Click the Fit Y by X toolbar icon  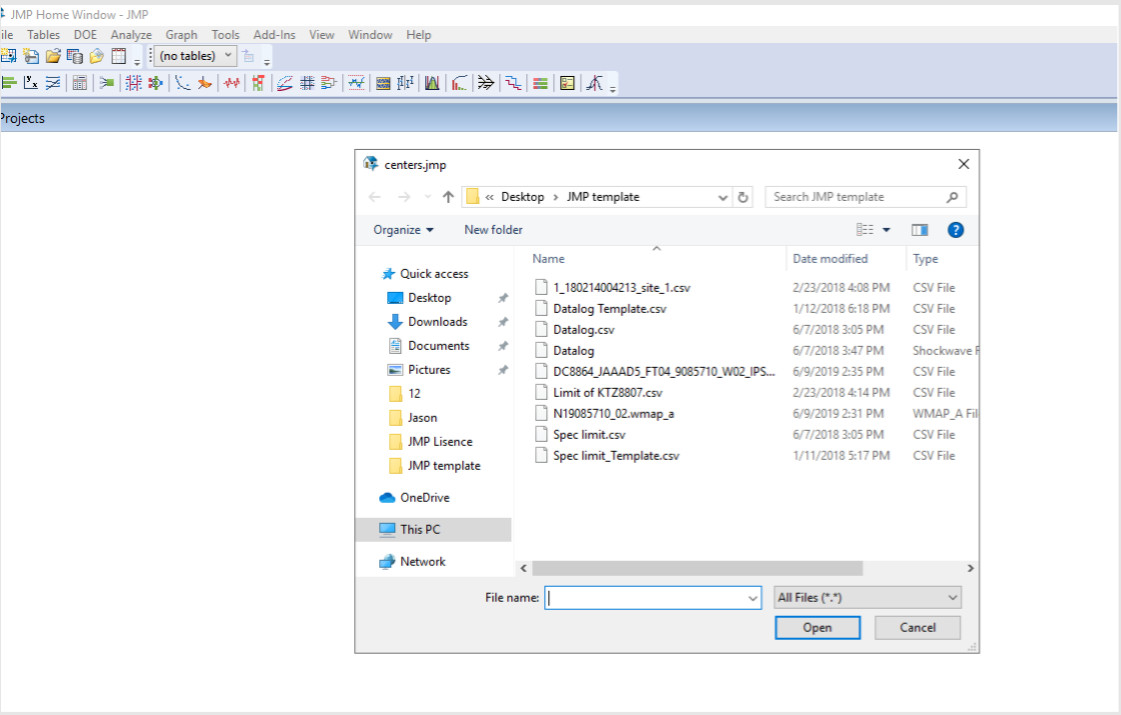pos(31,83)
